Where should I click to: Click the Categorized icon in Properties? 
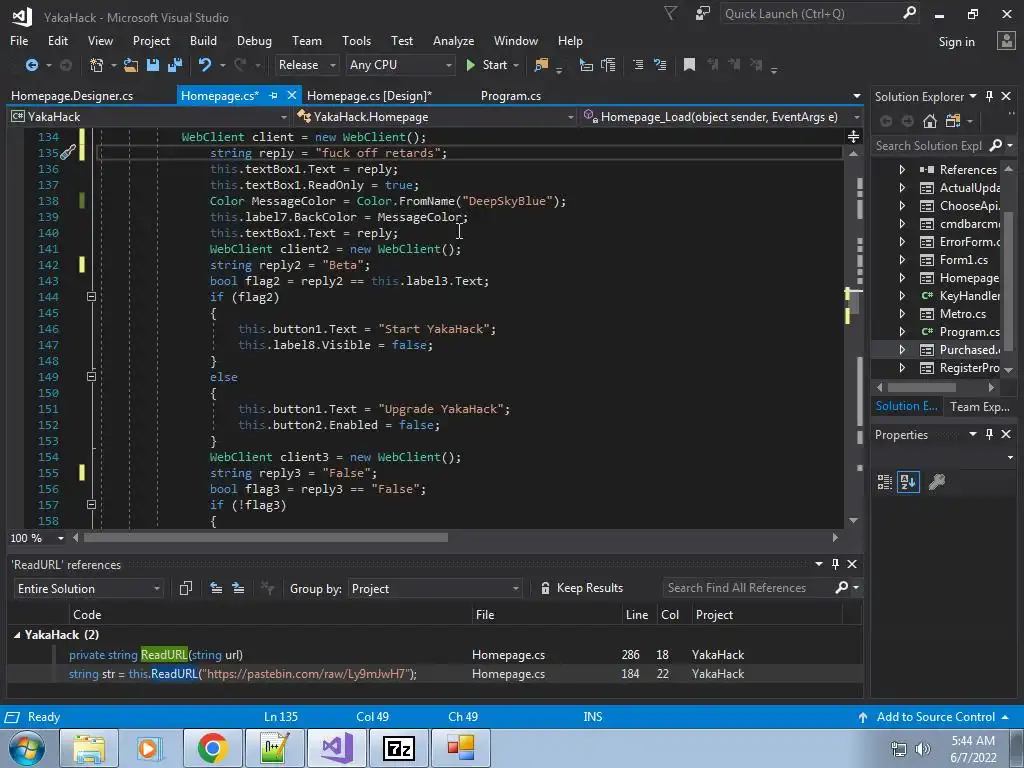pos(885,482)
